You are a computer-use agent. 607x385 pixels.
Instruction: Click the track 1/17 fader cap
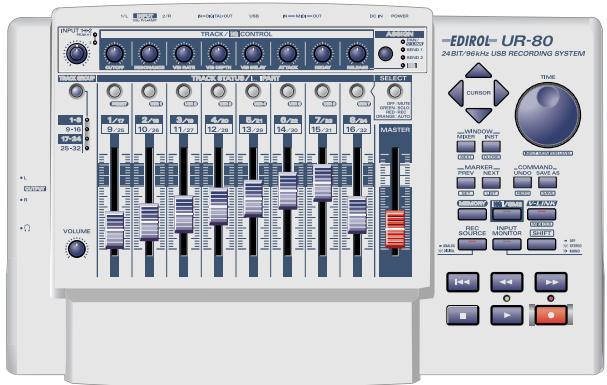click(x=115, y=230)
